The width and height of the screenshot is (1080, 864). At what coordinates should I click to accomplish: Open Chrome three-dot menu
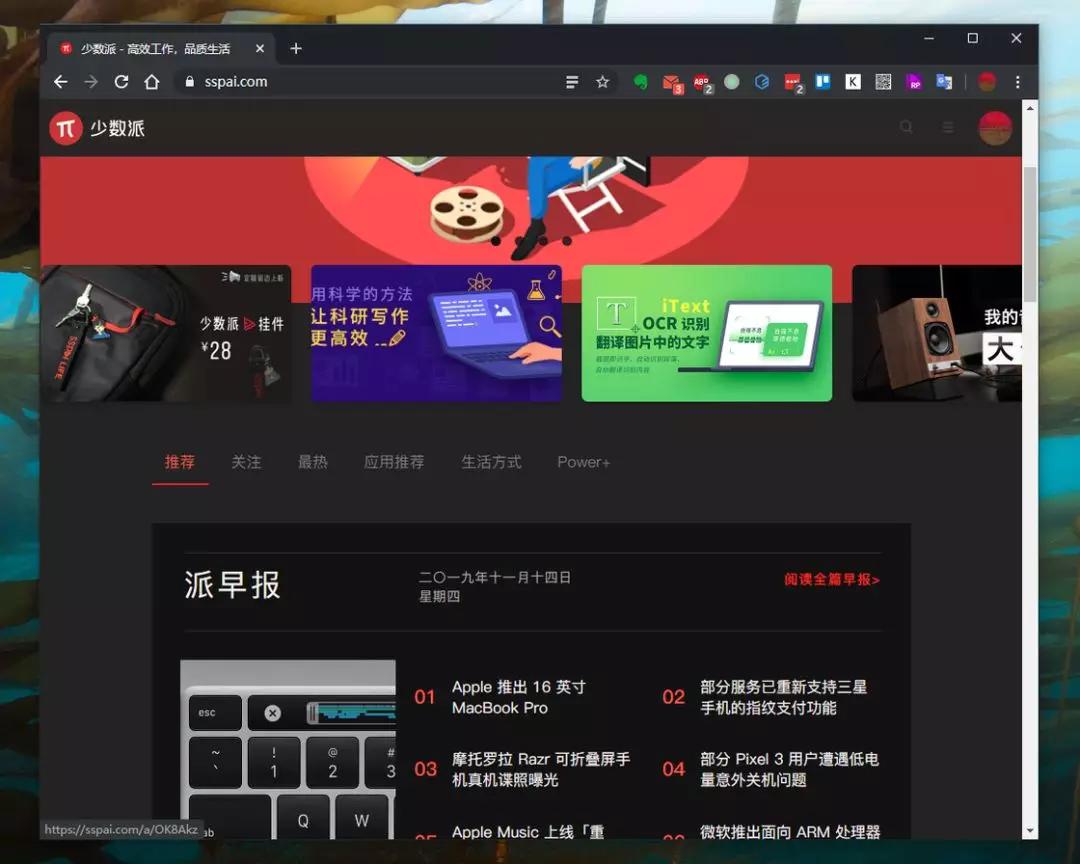click(1017, 82)
